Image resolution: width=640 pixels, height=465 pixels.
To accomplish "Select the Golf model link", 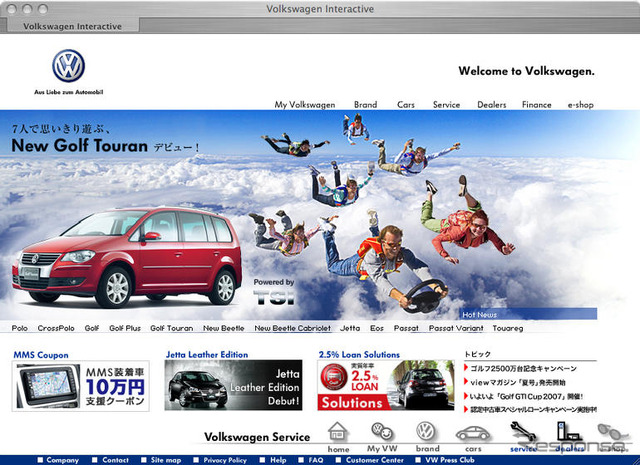I will 92,328.
